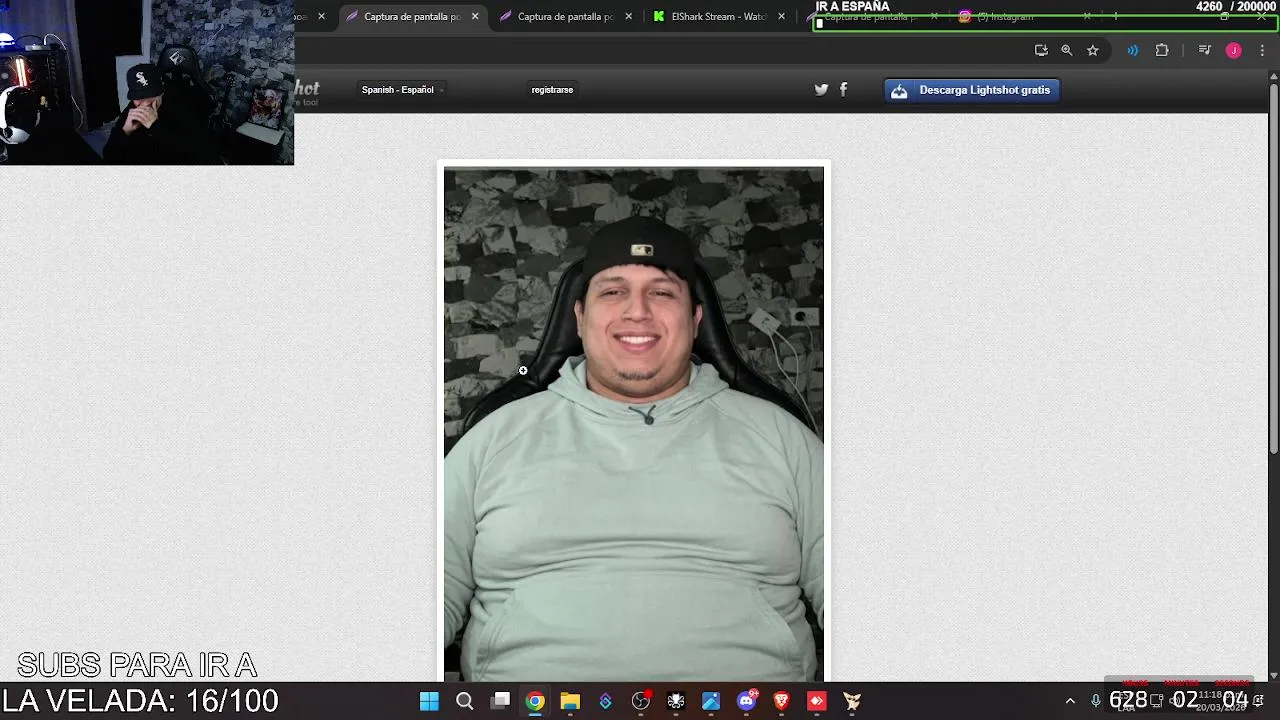Open the Extensions puzzle-piece icon

1162,50
